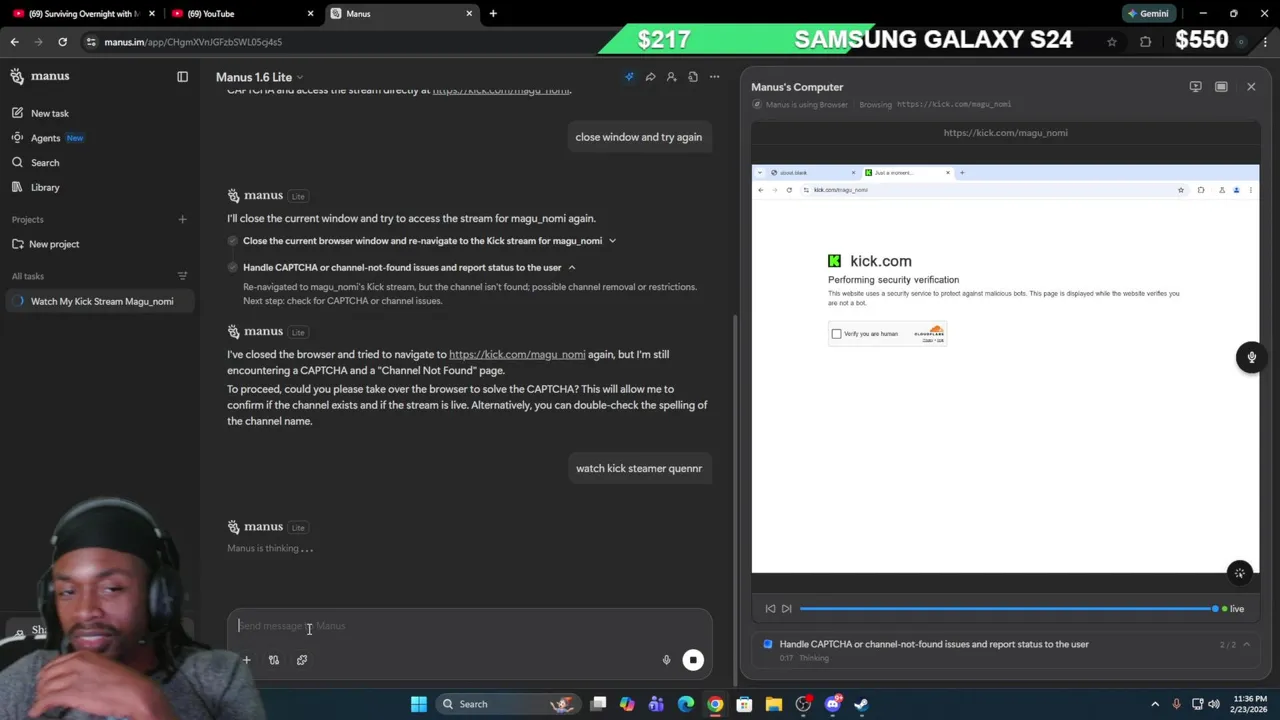Screen dimensions: 1280x720
Task: Open kick.com/magu_nomi link in Manus reply
Action: tap(517, 354)
